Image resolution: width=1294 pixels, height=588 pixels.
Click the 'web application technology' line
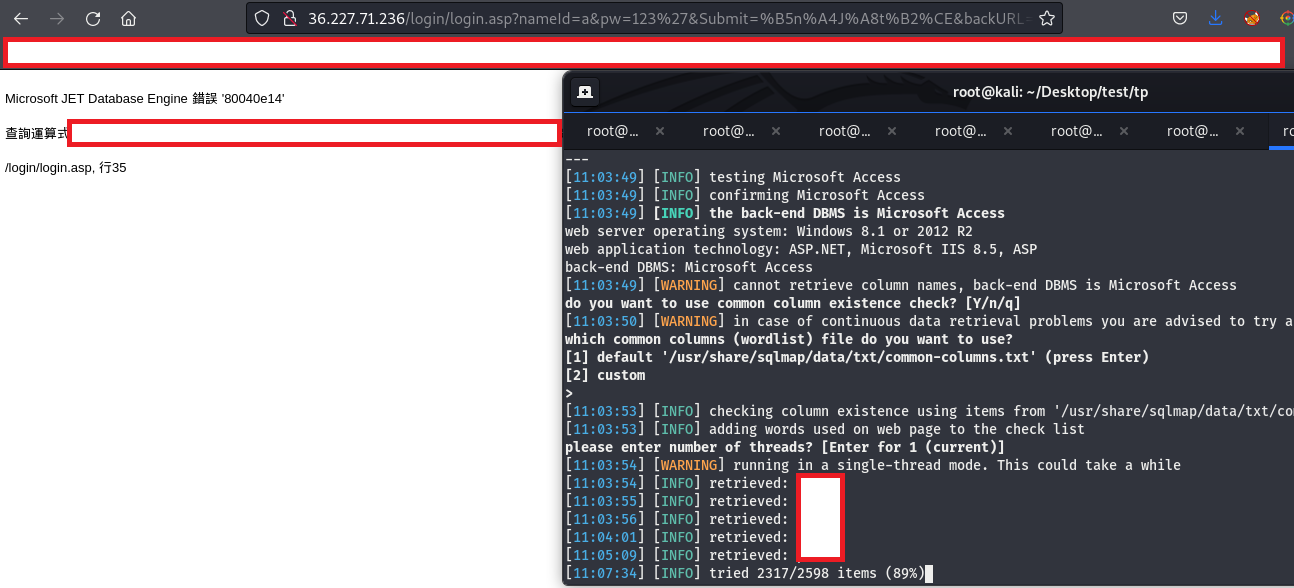click(x=801, y=249)
